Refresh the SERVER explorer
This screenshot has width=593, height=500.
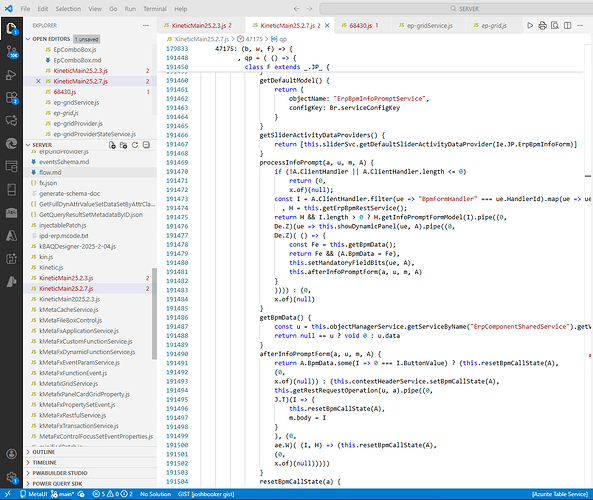click(135, 145)
